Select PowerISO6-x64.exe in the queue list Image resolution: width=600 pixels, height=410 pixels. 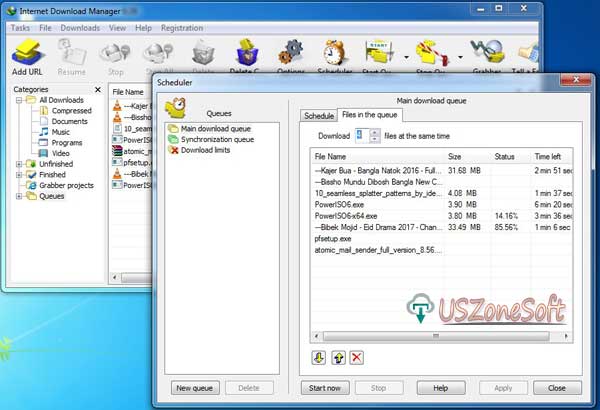click(x=442, y=216)
